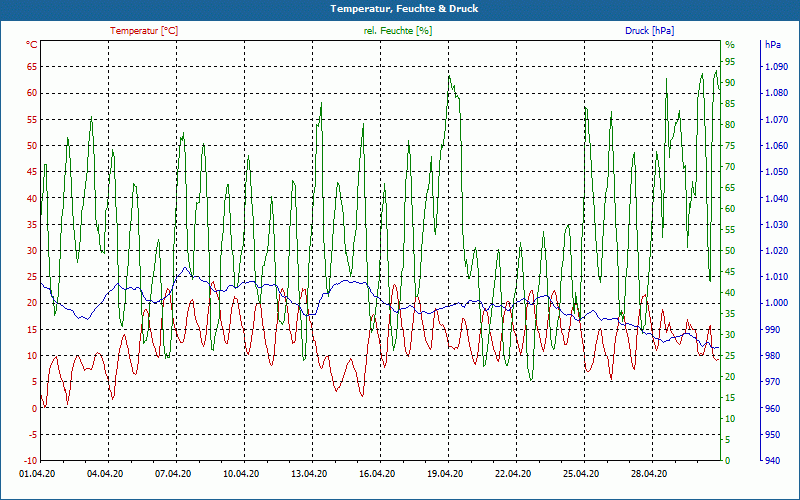This screenshot has width=800, height=500.
Task: Click the pressure axis value 1.000
Action: coord(776,303)
